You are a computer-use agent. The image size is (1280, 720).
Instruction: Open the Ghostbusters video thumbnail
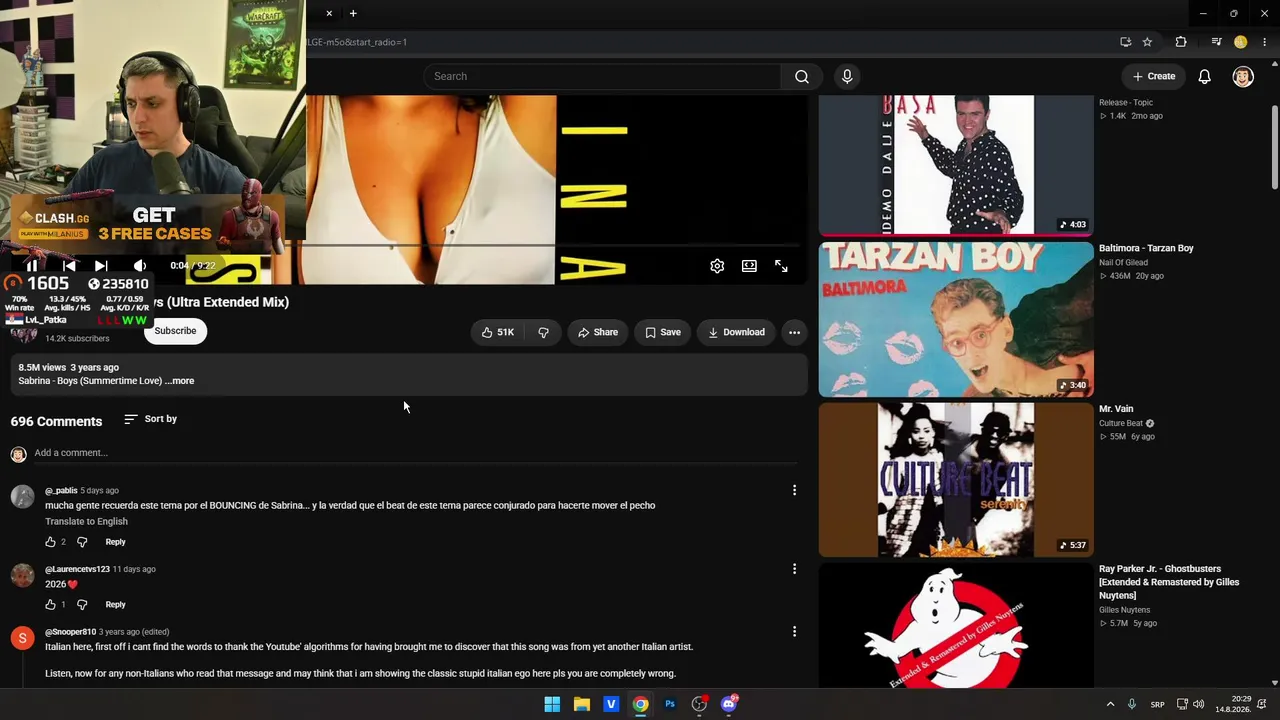pos(956,625)
